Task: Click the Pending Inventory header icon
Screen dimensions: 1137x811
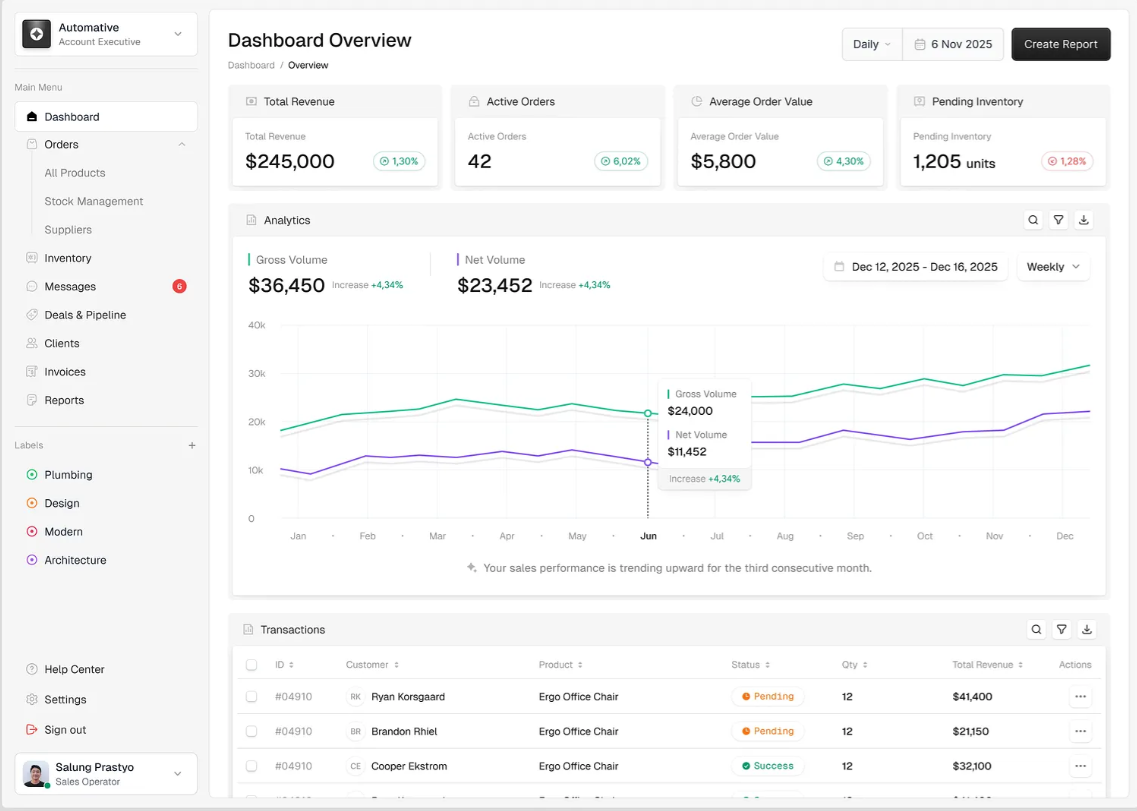Action: tap(919, 102)
